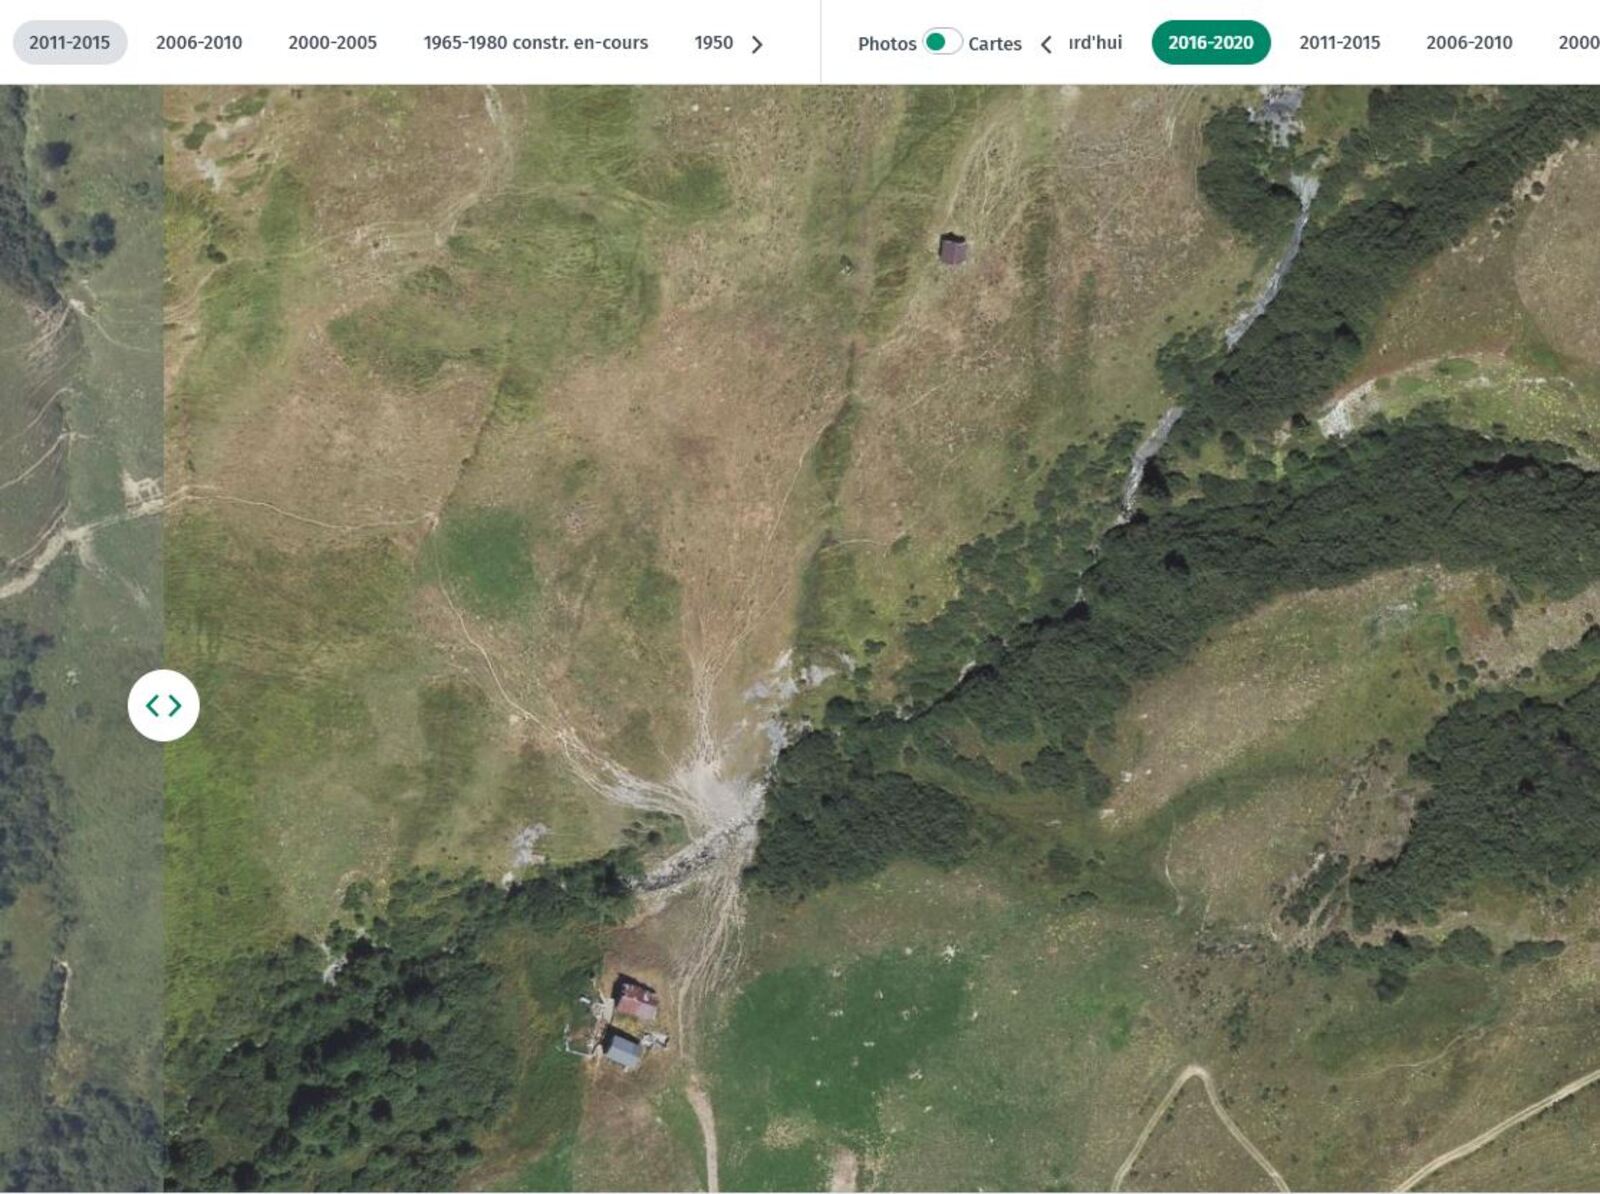Select the partially visible Aujourd'hui tab
The width and height of the screenshot is (1600, 1194).
[x=1095, y=42]
